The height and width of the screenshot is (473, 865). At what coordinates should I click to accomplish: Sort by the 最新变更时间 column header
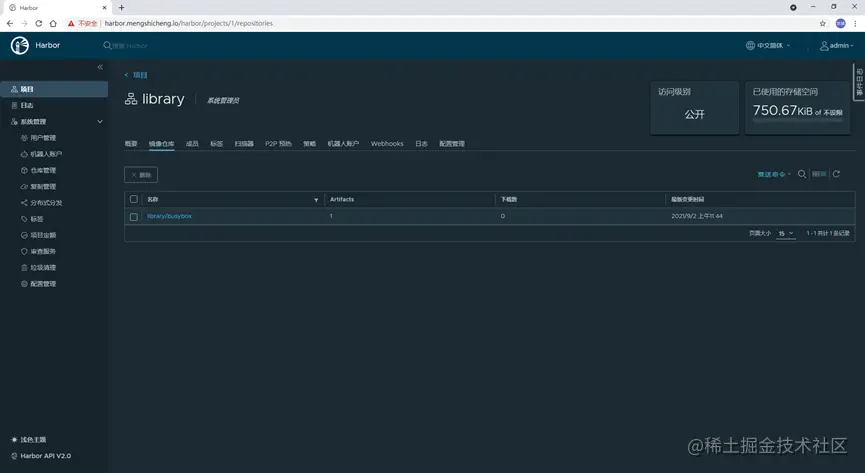click(x=687, y=199)
